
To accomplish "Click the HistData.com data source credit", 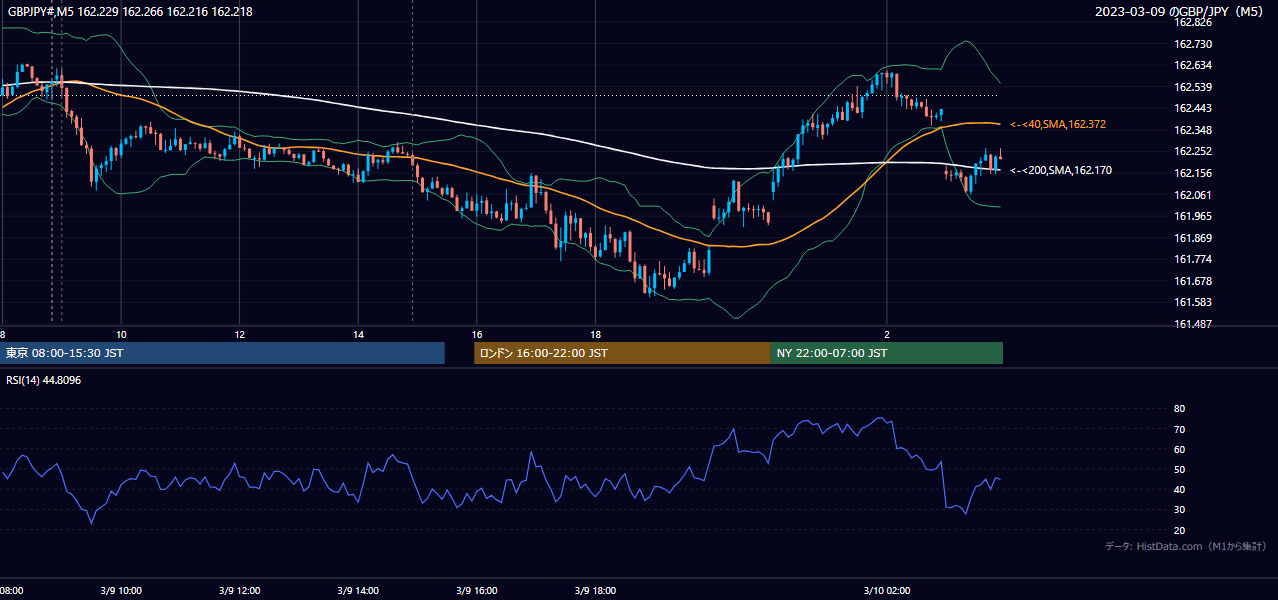I will coord(1186,547).
